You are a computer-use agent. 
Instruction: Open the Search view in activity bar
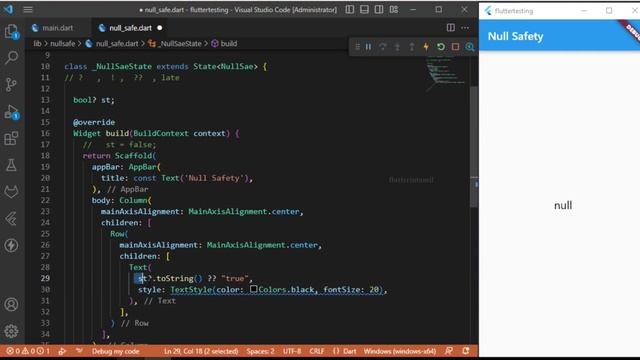click(11, 57)
